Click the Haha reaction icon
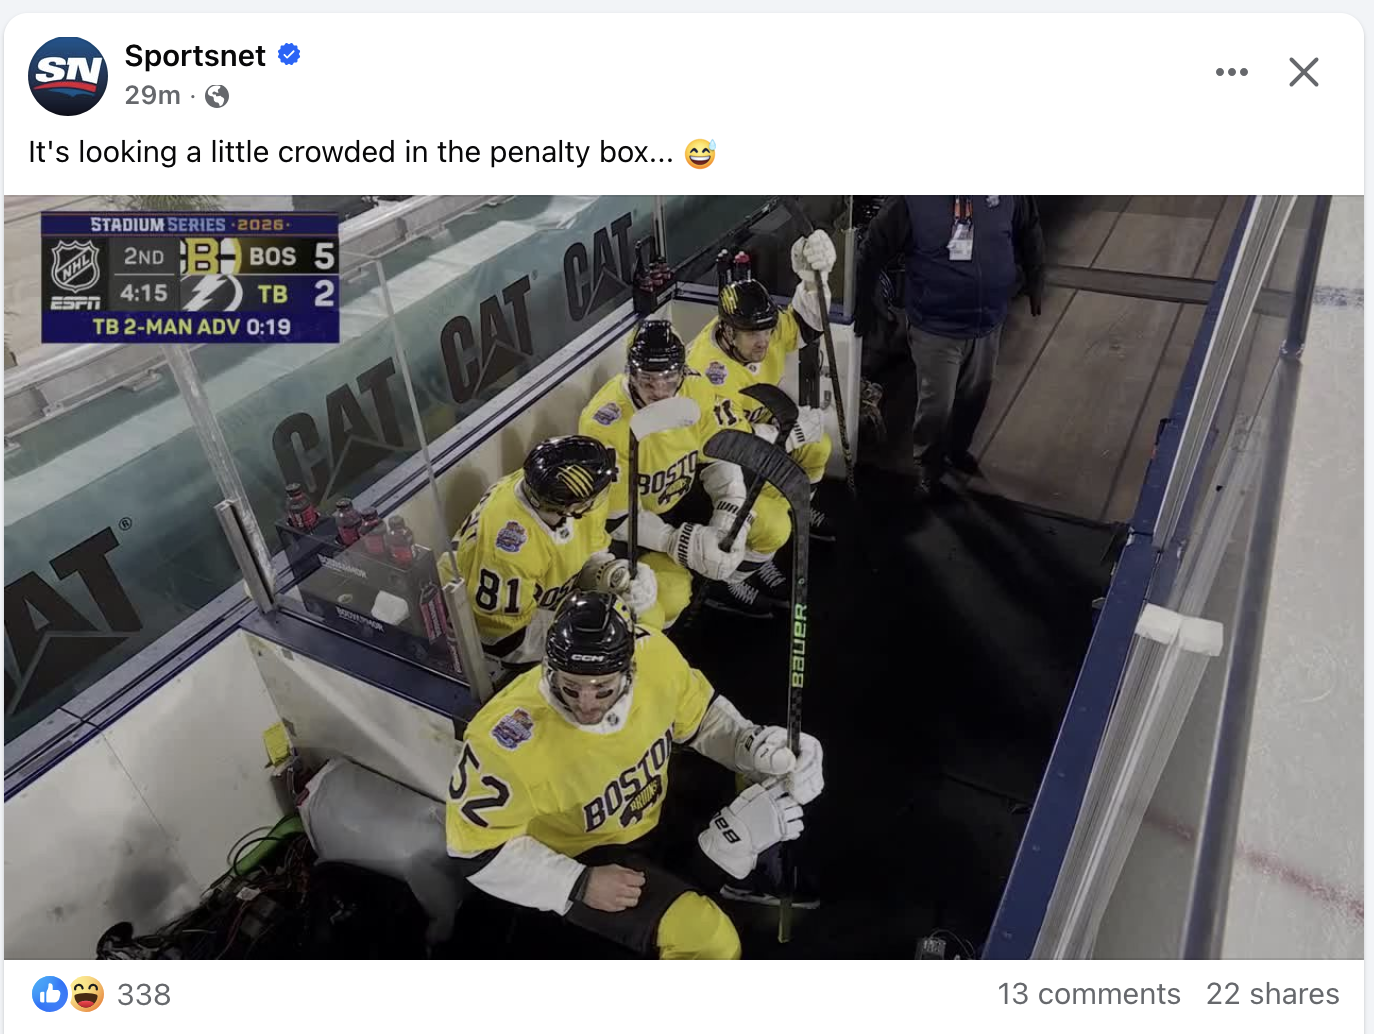The height and width of the screenshot is (1034, 1374). coord(87,994)
